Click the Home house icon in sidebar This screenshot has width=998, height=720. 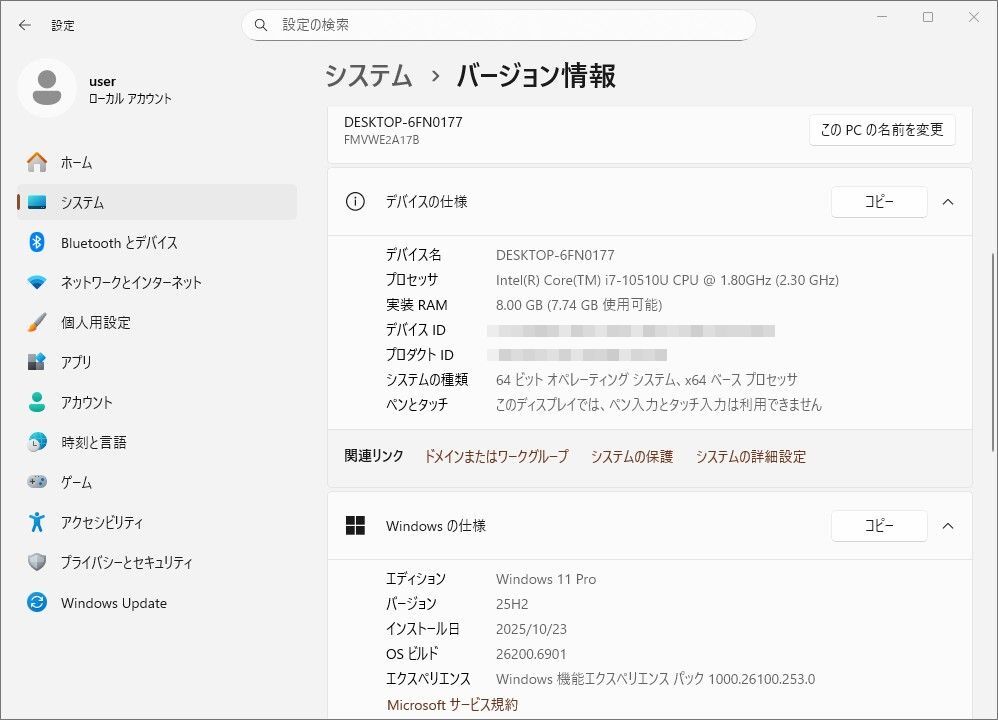click(x=37, y=162)
